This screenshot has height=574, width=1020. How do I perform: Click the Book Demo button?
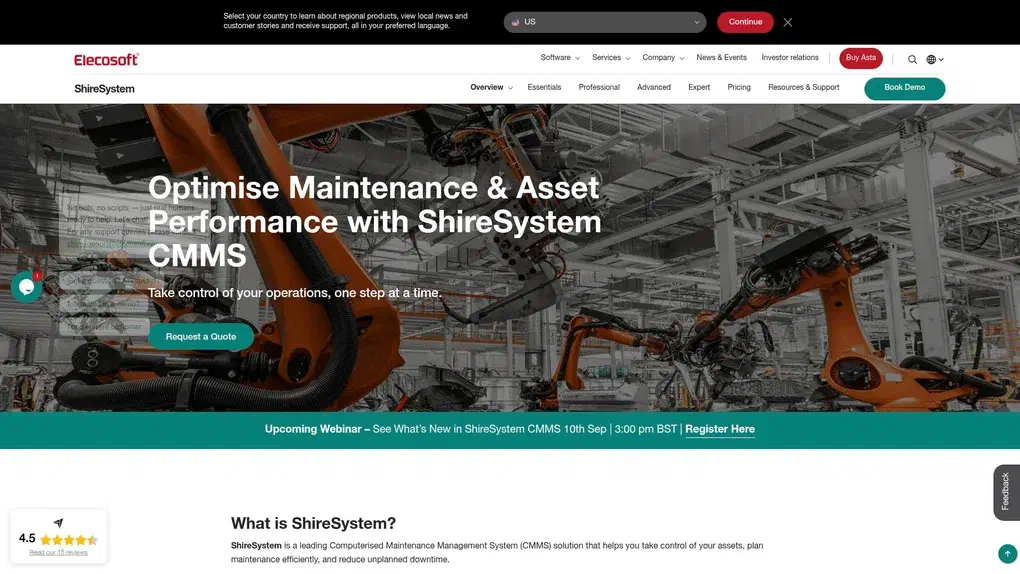[x=904, y=88]
